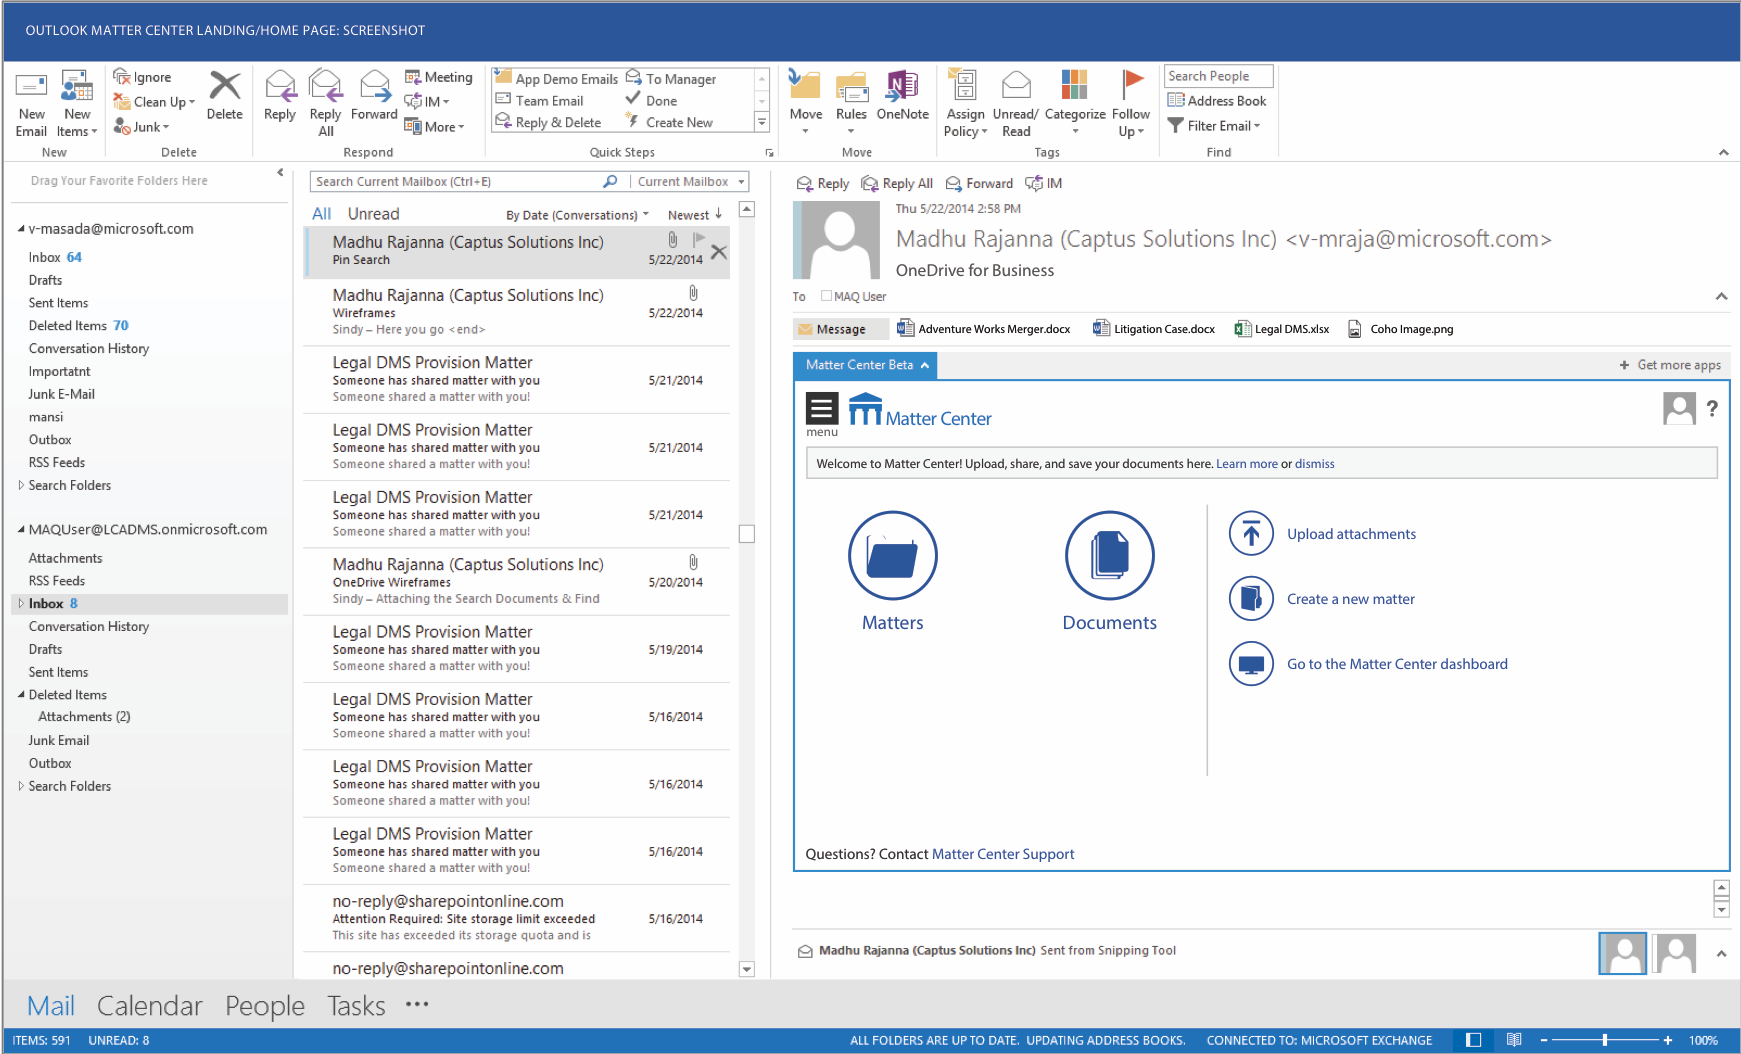Open the Documents circle icon
Image resolution: width=1741 pixels, height=1054 pixels.
tap(1109, 556)
